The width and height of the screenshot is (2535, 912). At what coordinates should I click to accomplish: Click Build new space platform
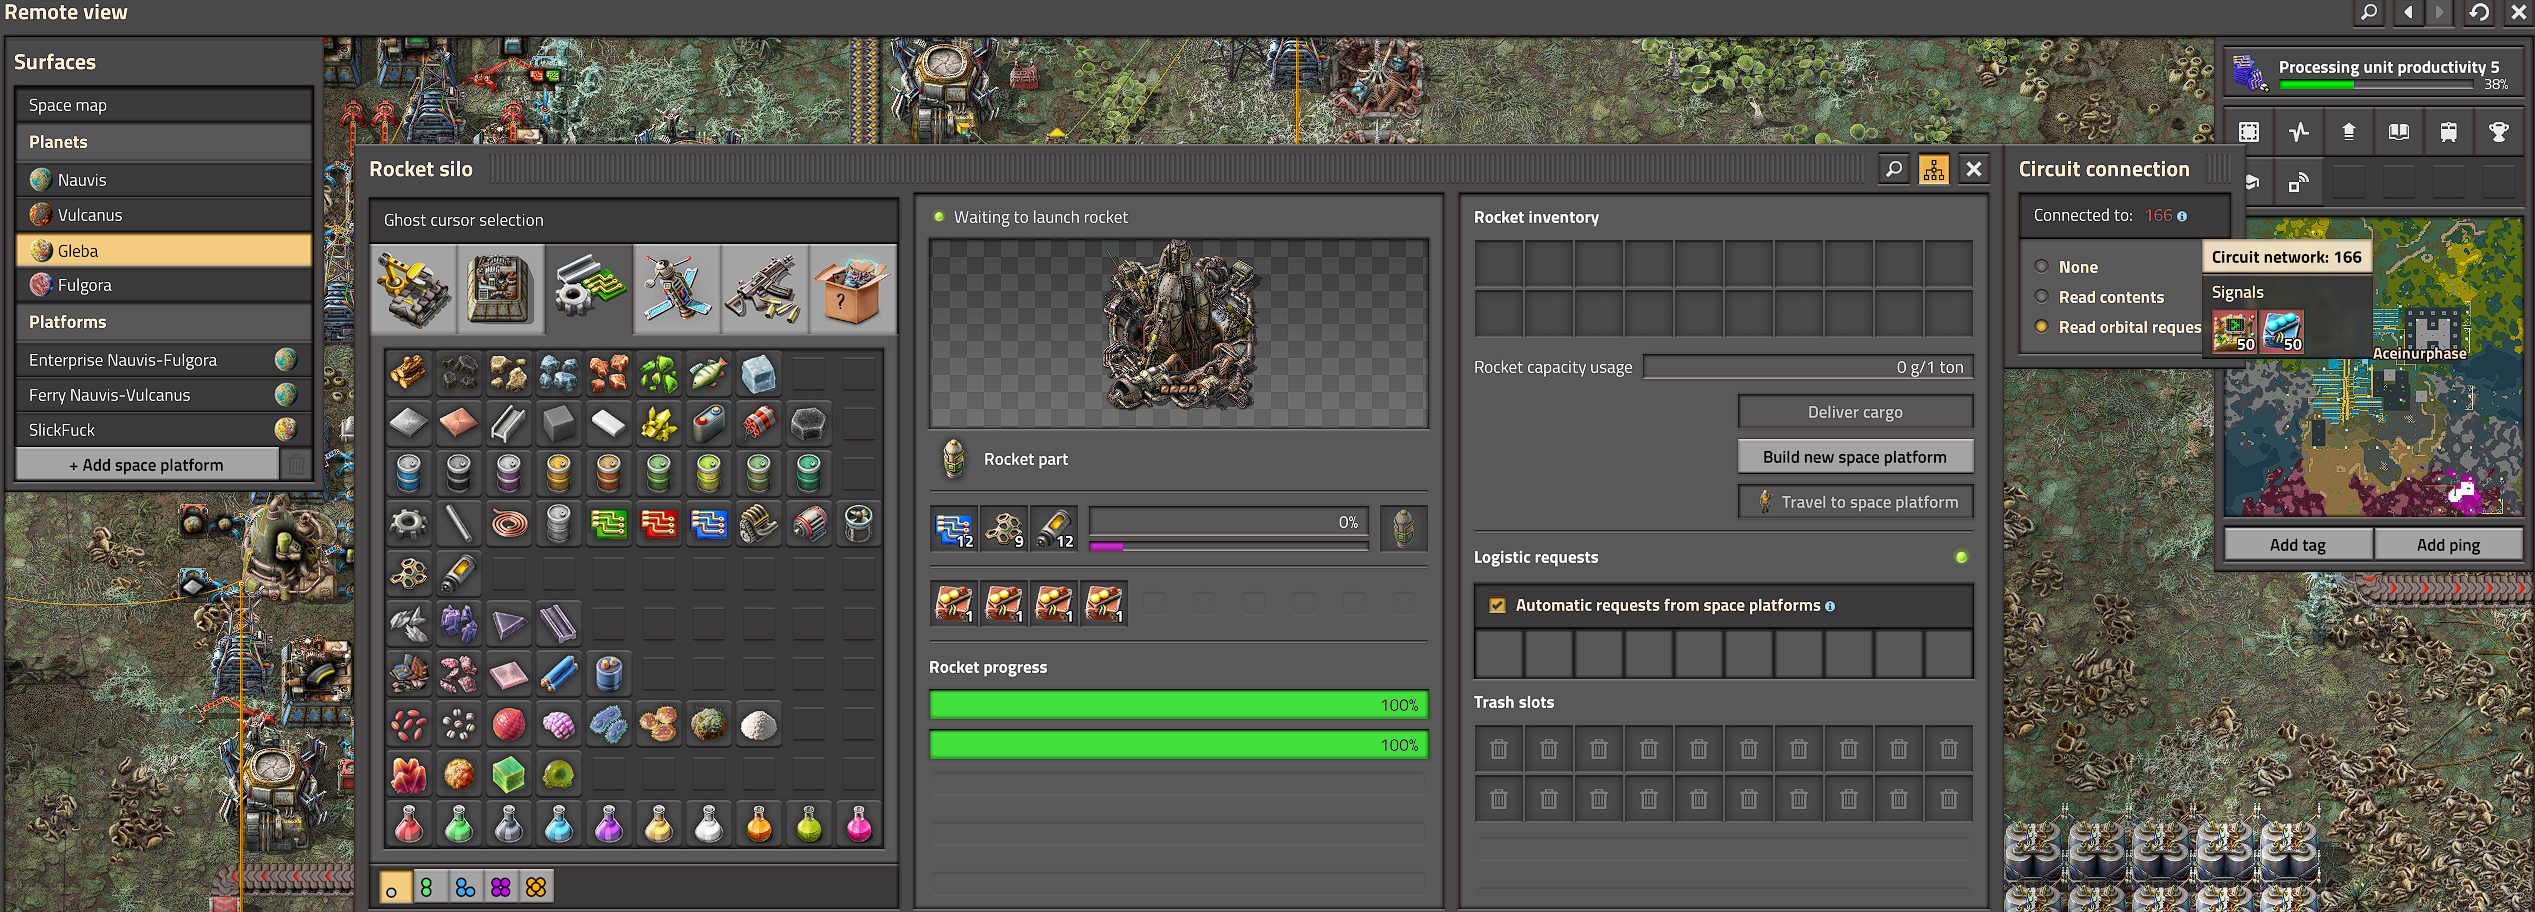(1855, 457)
